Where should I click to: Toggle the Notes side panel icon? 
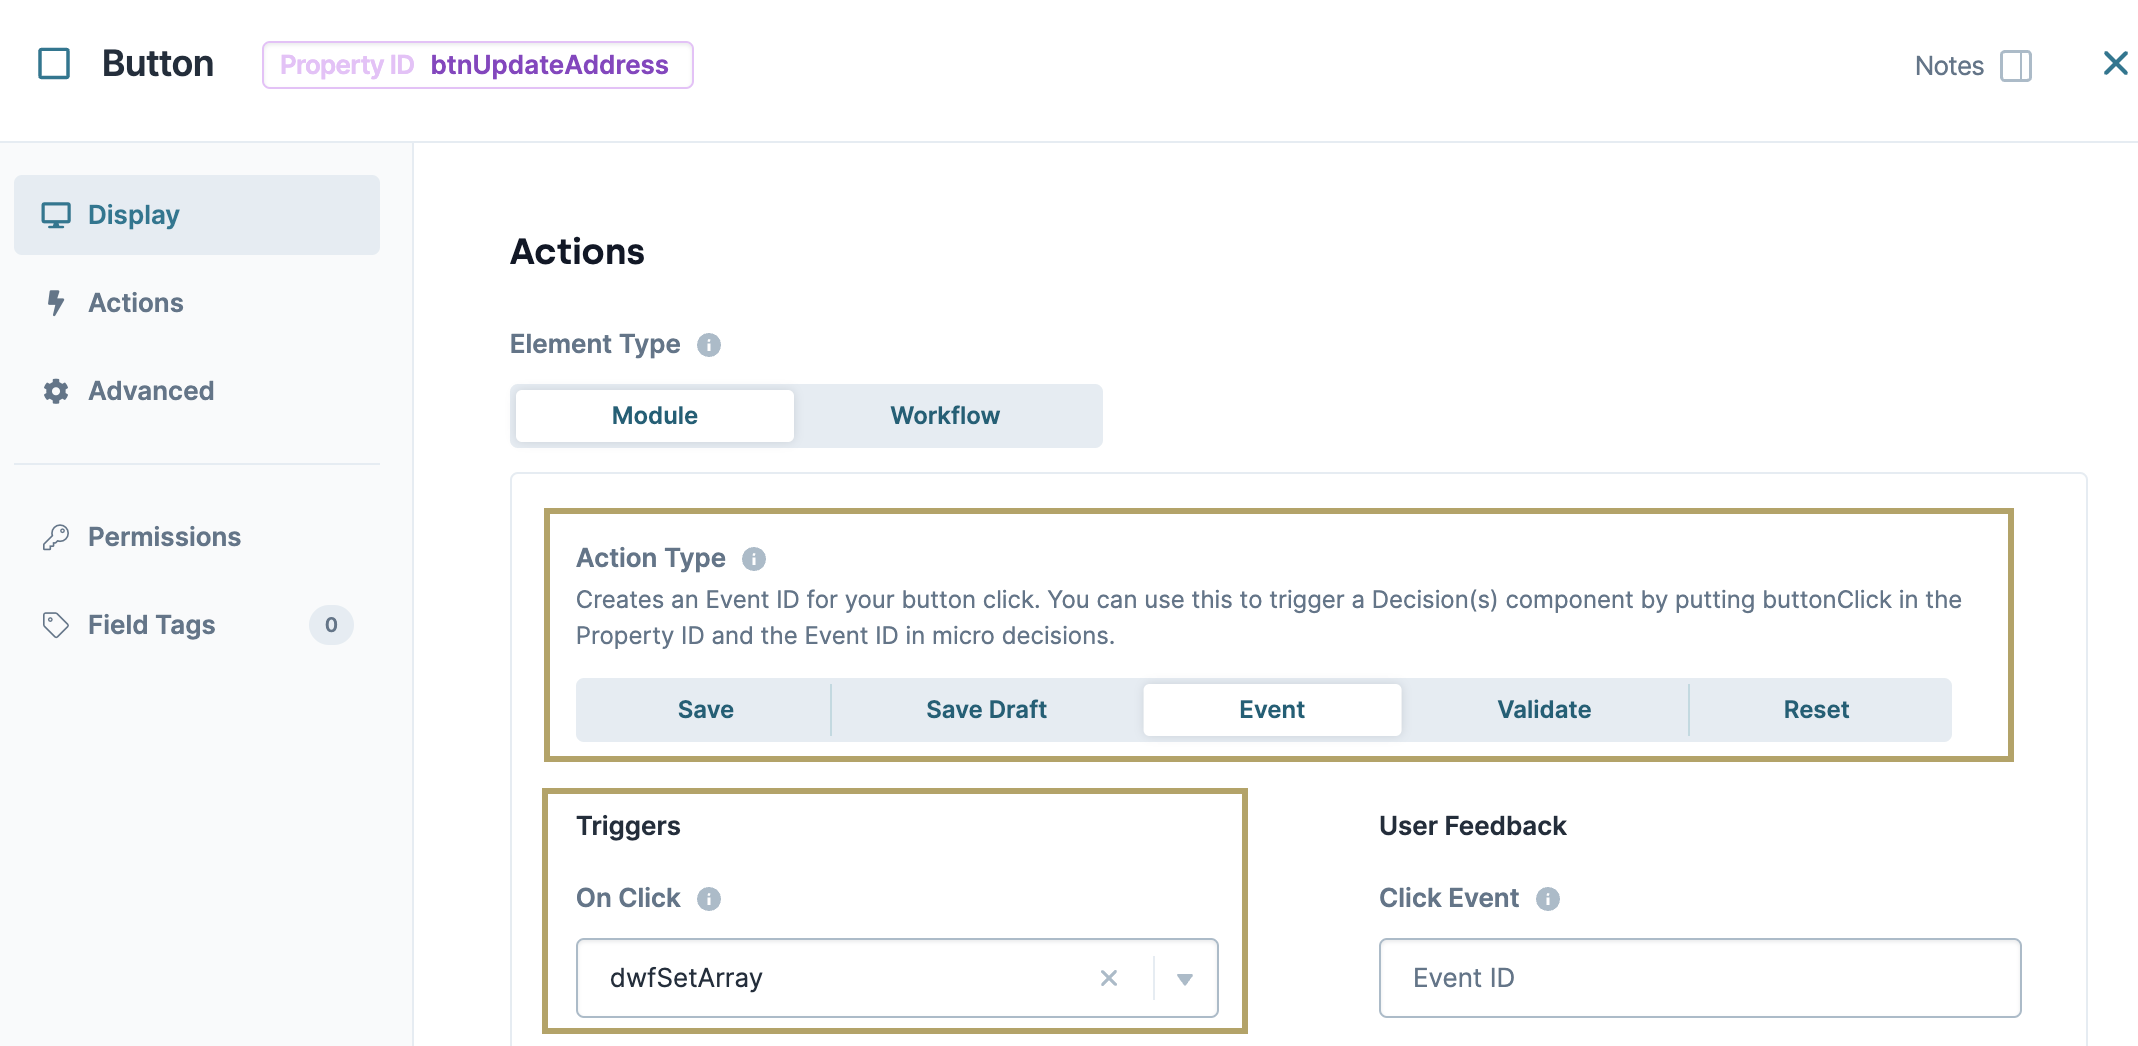tap(2015, 66)
